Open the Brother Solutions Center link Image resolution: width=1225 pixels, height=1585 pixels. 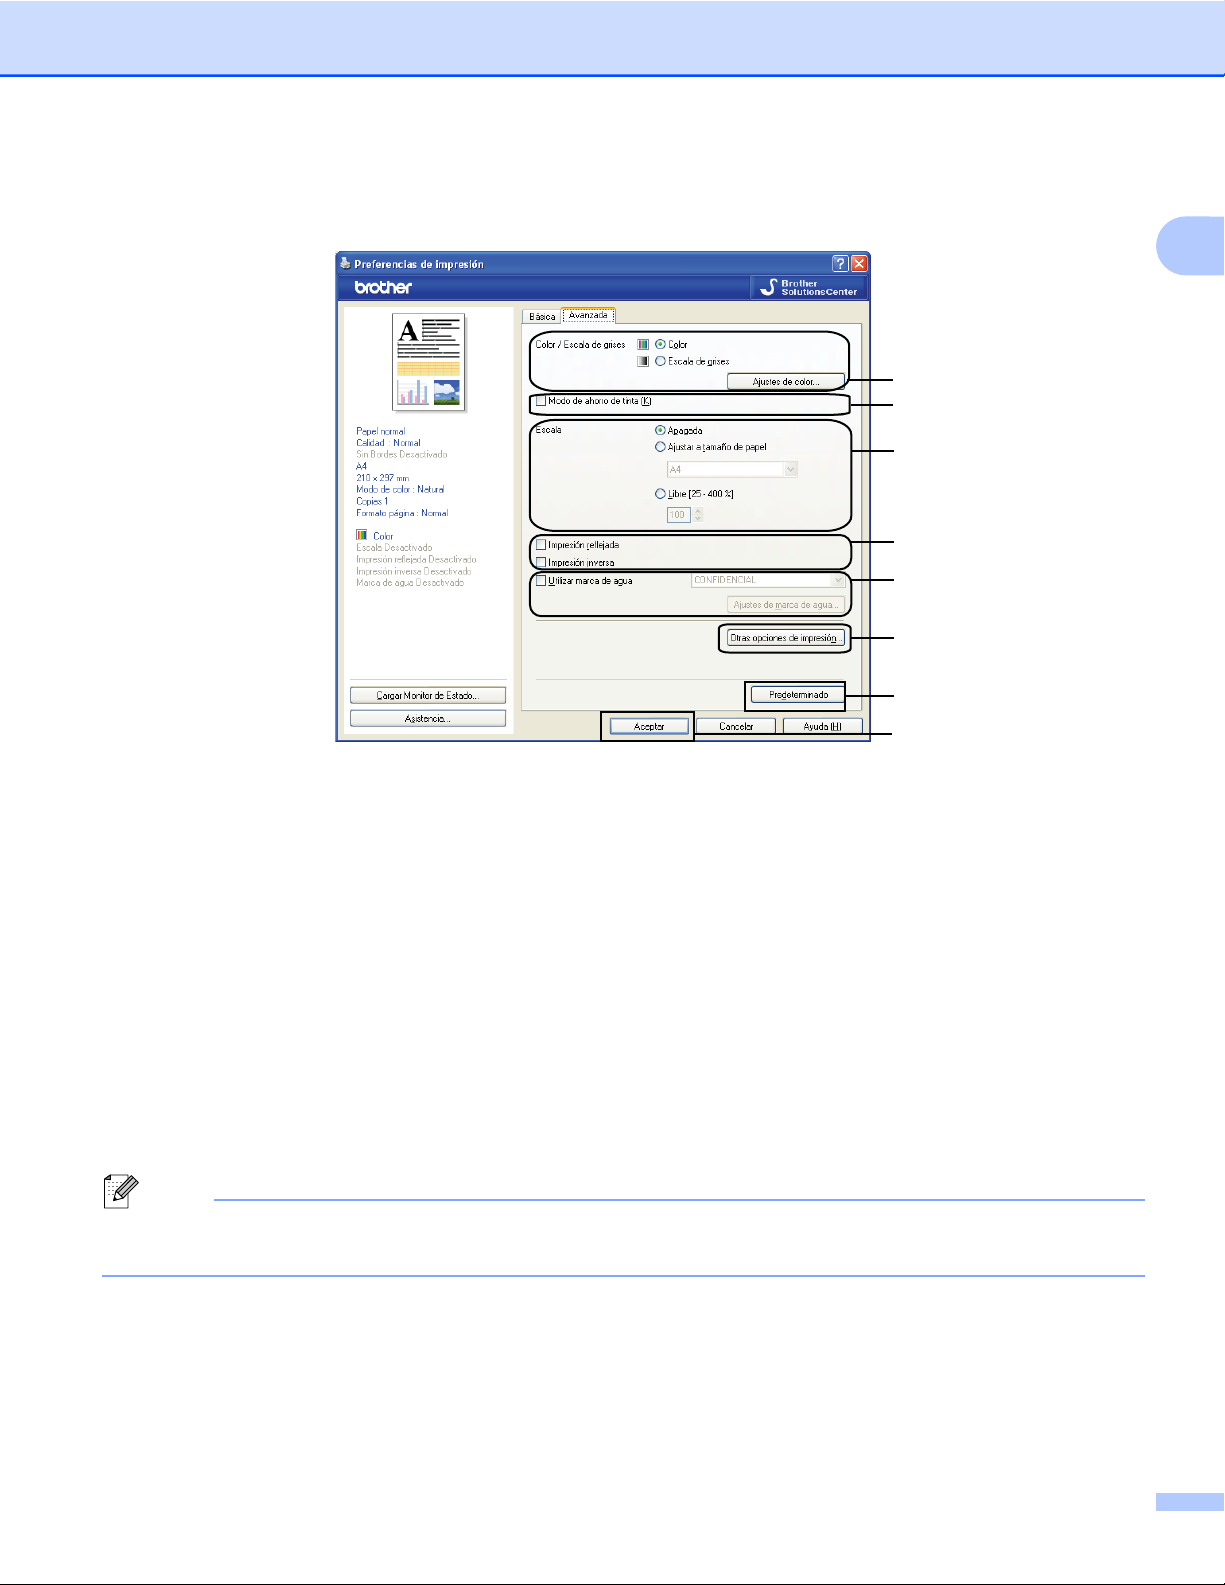(807, 287)
